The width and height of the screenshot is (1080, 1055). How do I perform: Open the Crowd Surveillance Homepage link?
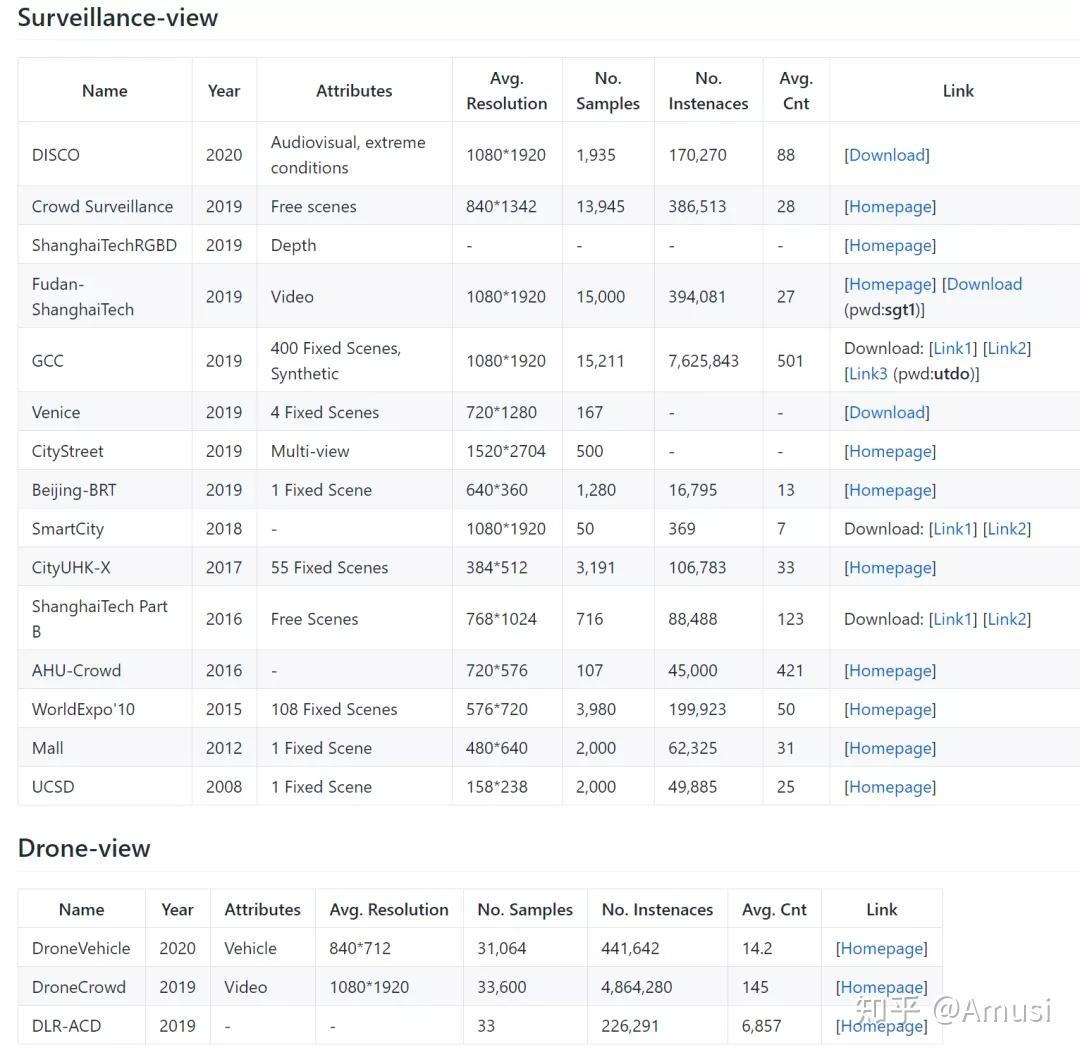click(x=889, y=206)
